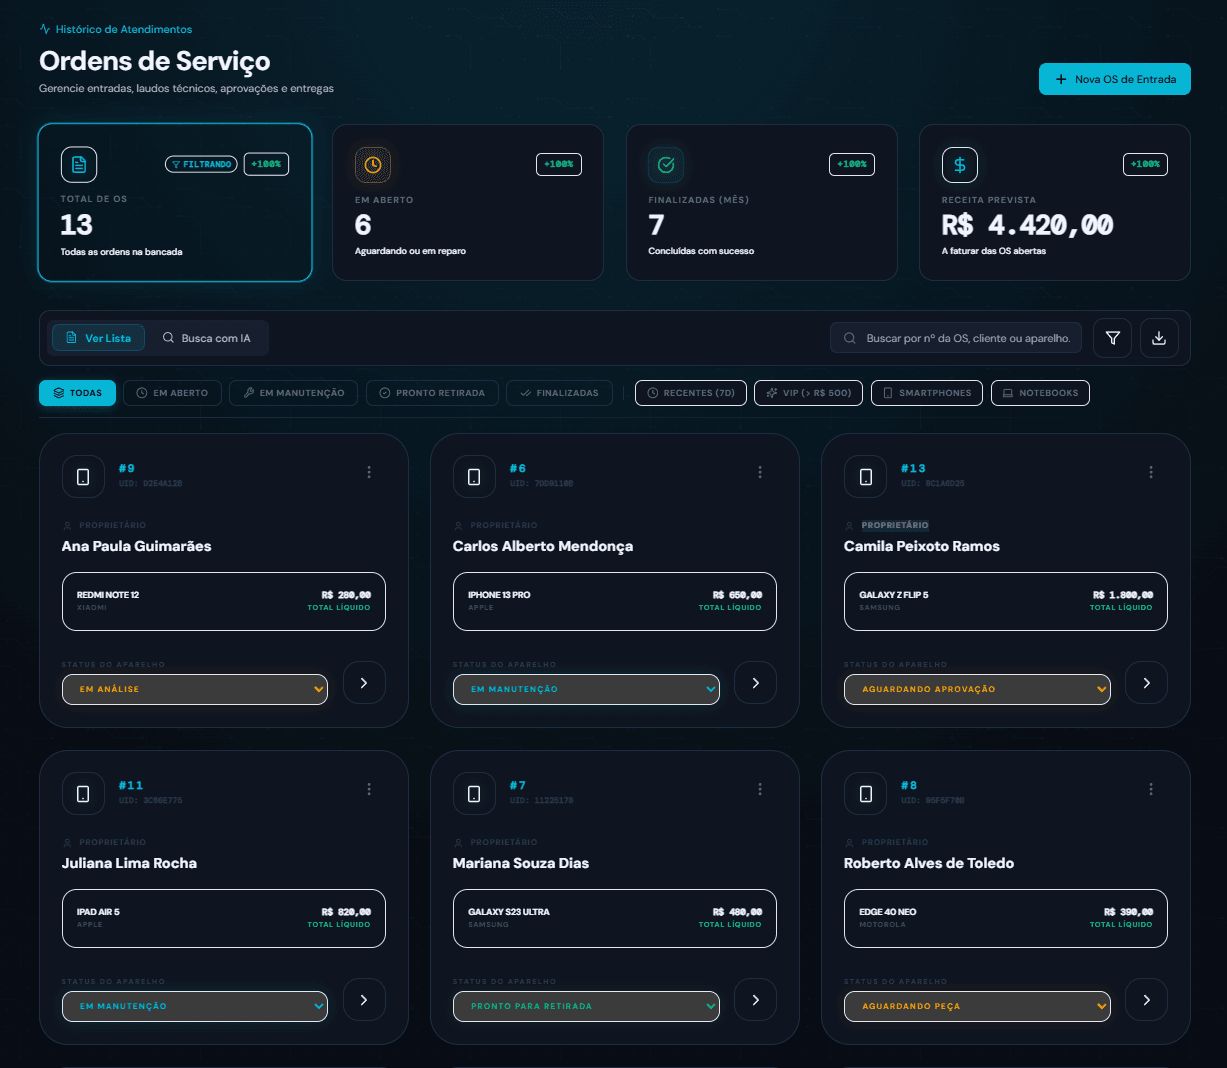Image resolution: width=1227 pixels, height=1068 pixels.
Task: Click the Galaxy S23 Ultra device box
Action: tap(615, 918)
